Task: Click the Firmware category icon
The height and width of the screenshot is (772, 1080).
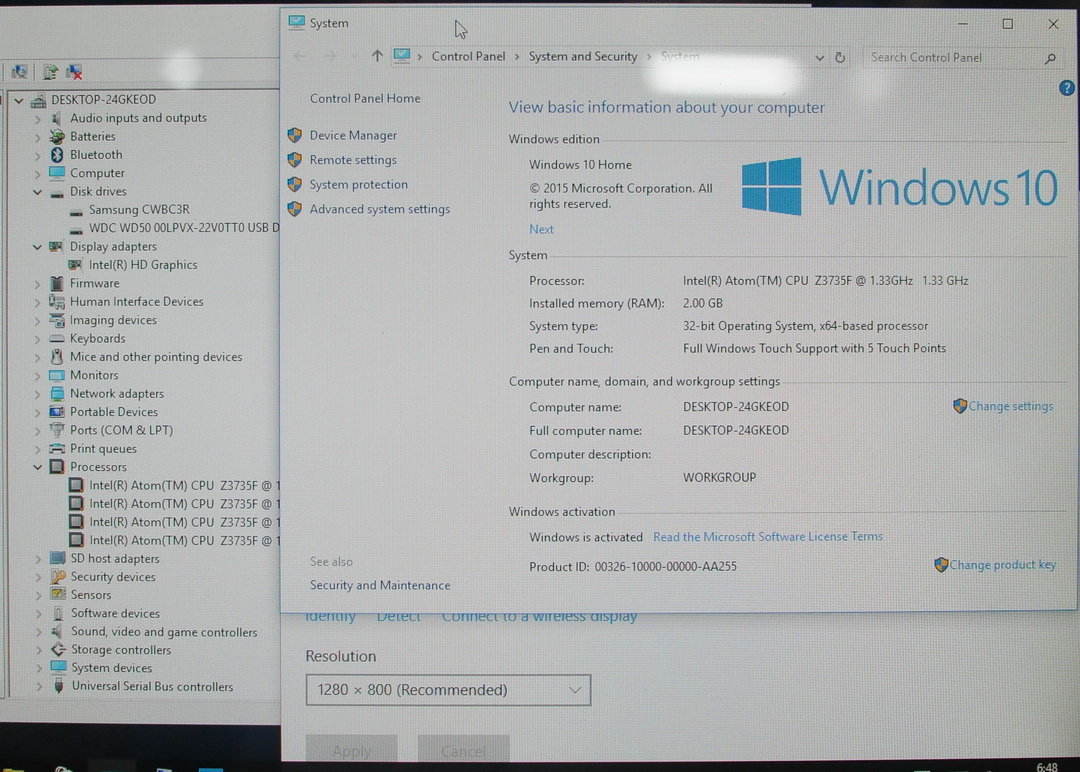Action: tap(57, 283)
